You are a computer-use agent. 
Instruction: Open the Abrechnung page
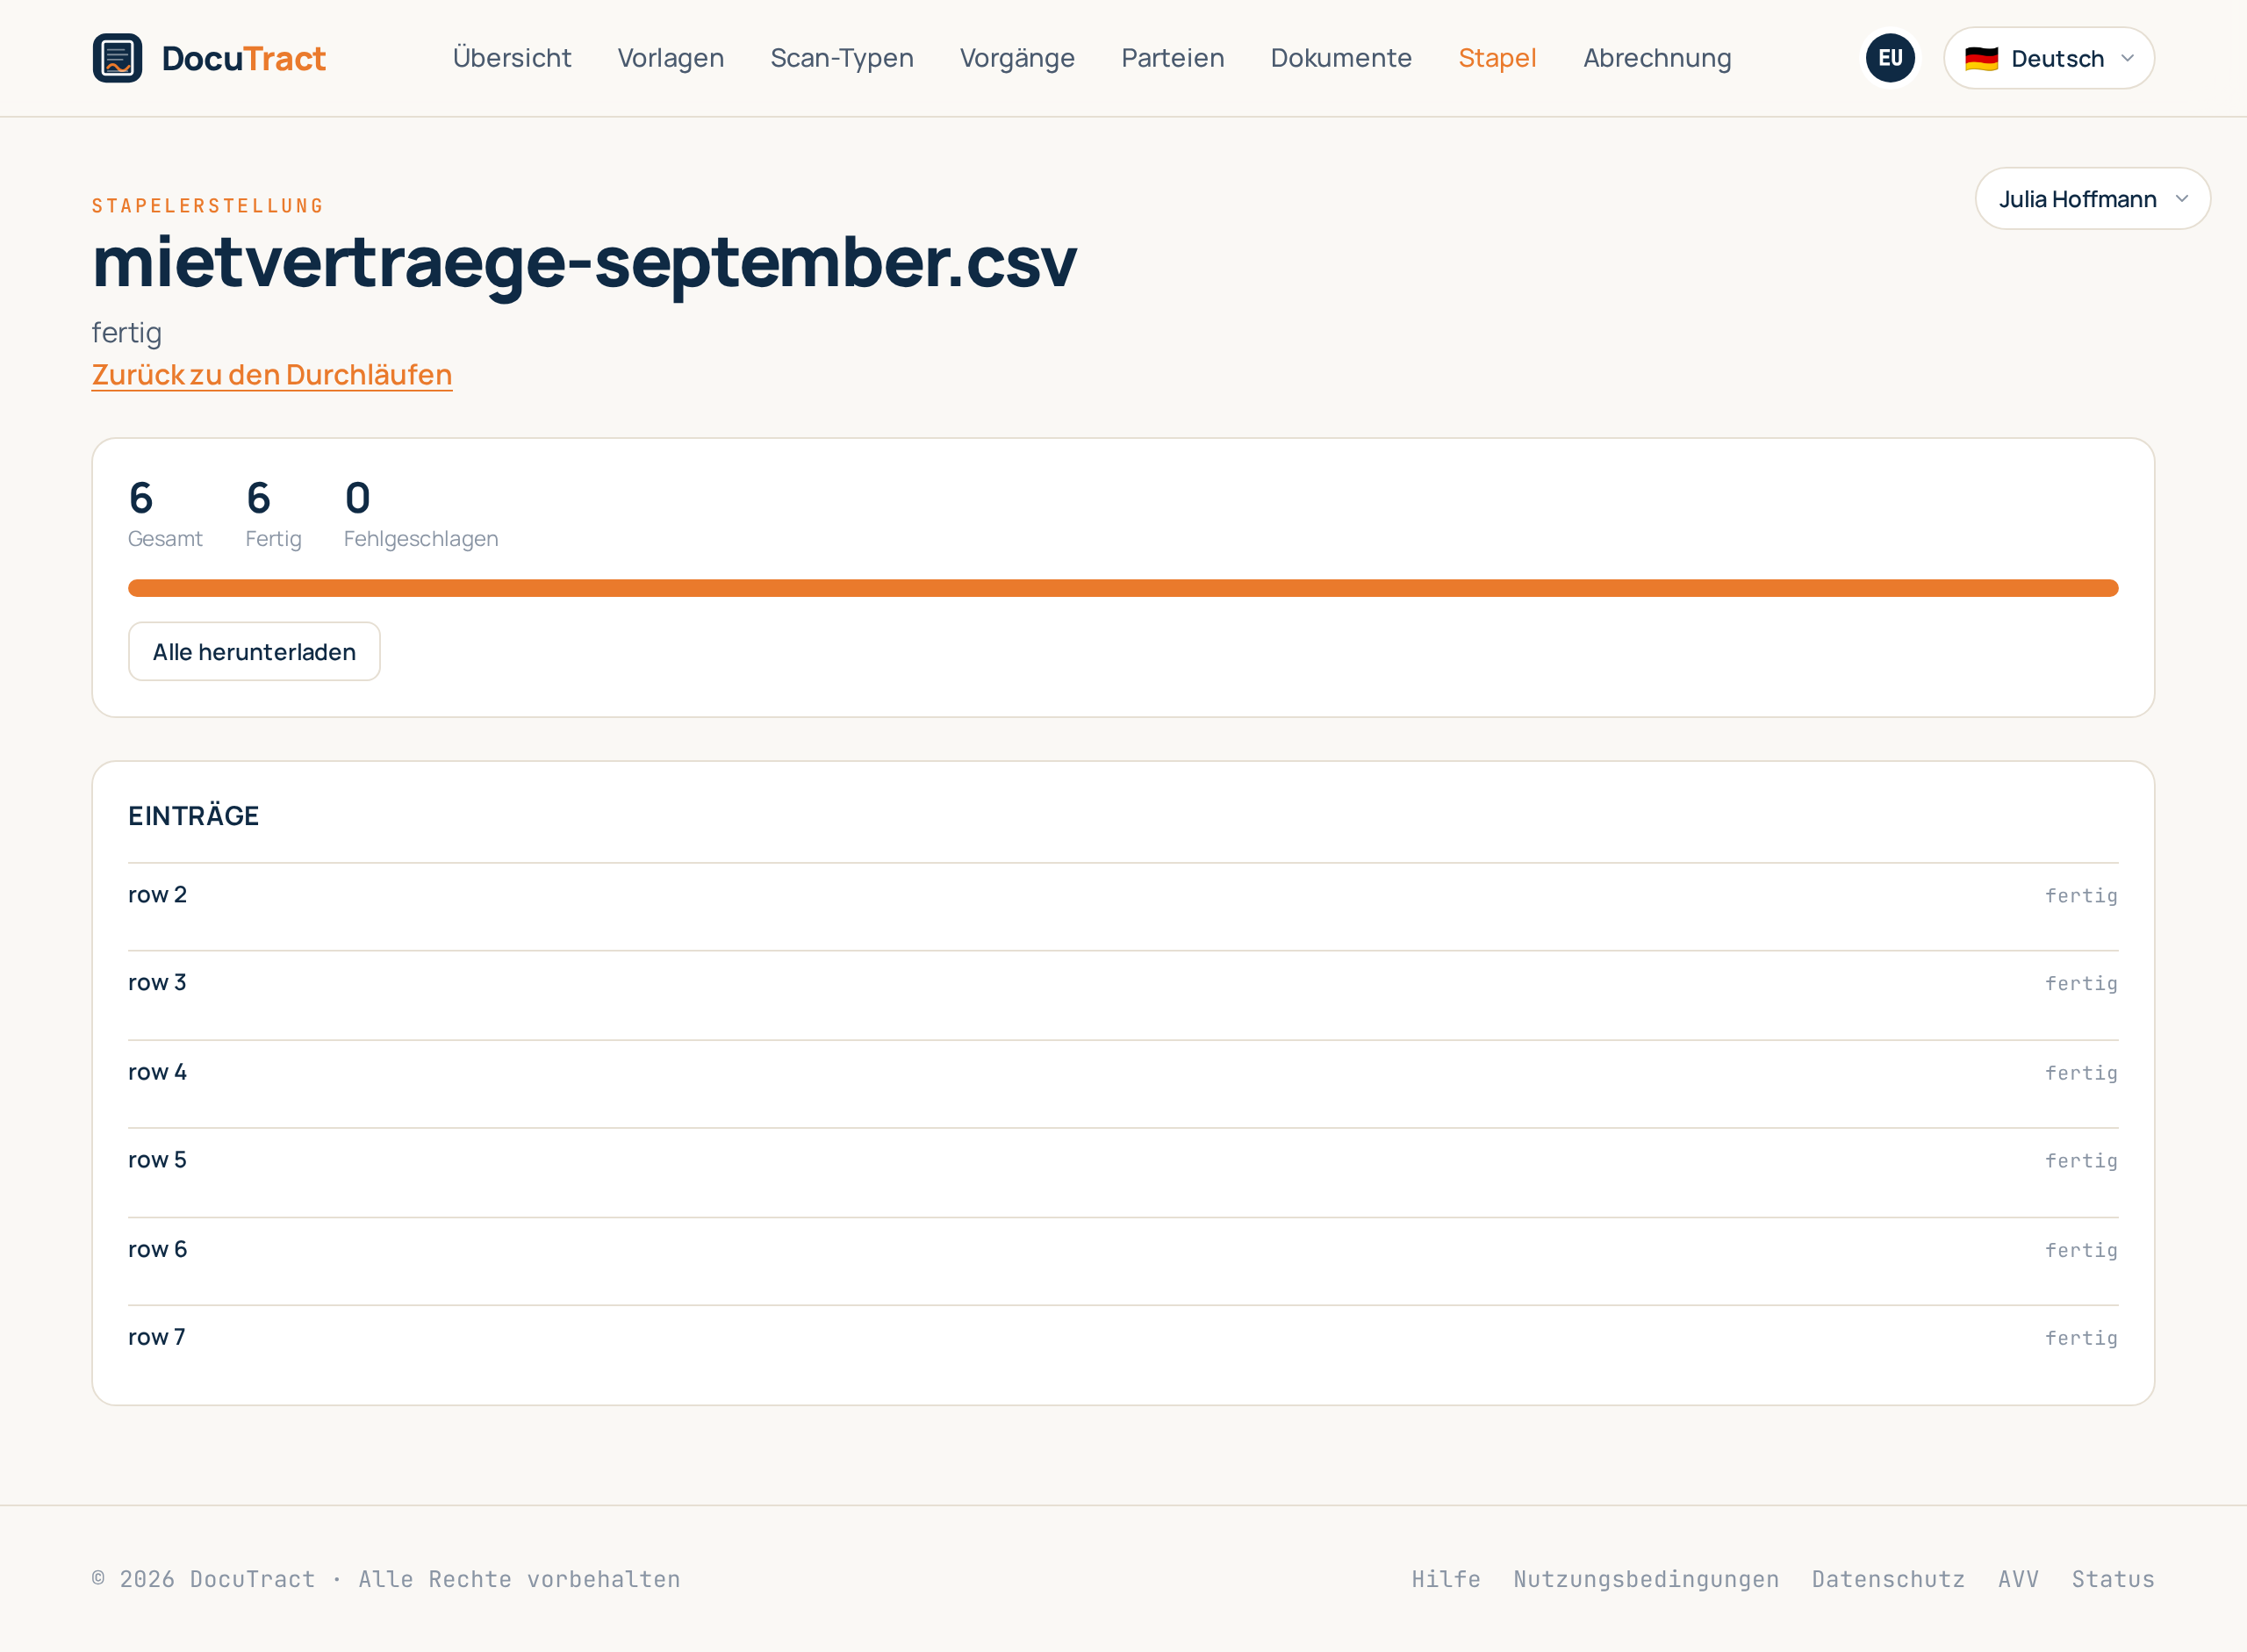point(1657,58)
